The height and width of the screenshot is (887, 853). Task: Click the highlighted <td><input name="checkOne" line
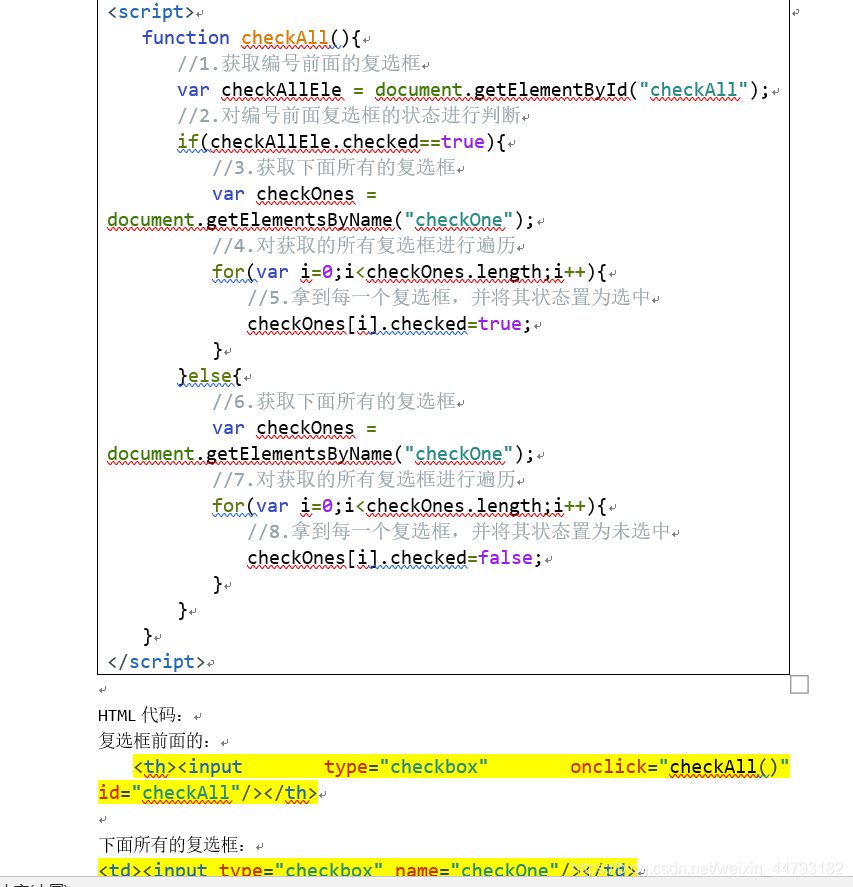[367, 869]
